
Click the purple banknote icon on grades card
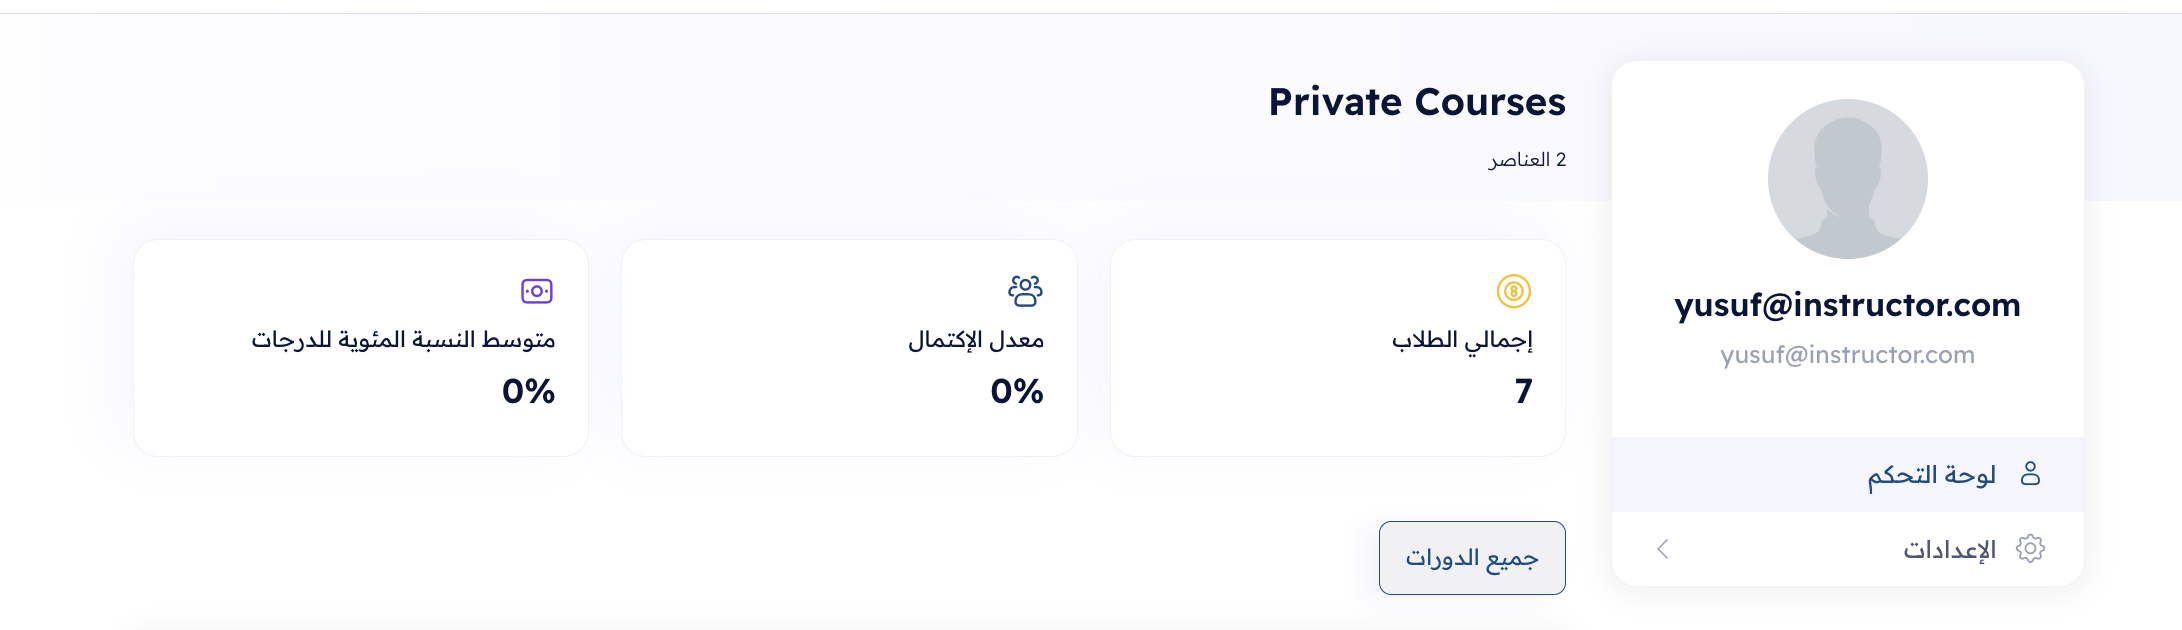coord(537,291)
